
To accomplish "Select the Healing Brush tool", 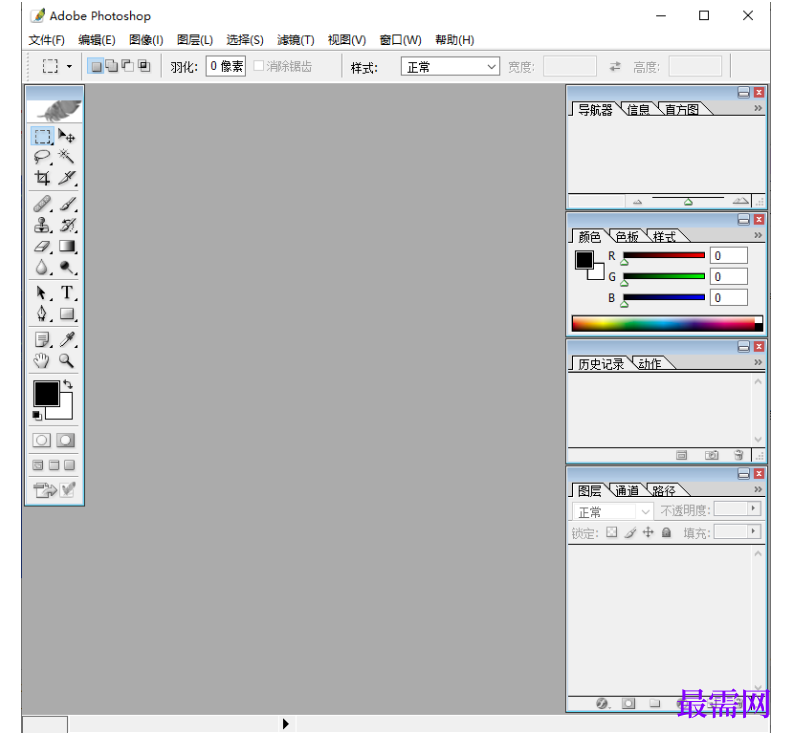I will [x=42, y=204].
